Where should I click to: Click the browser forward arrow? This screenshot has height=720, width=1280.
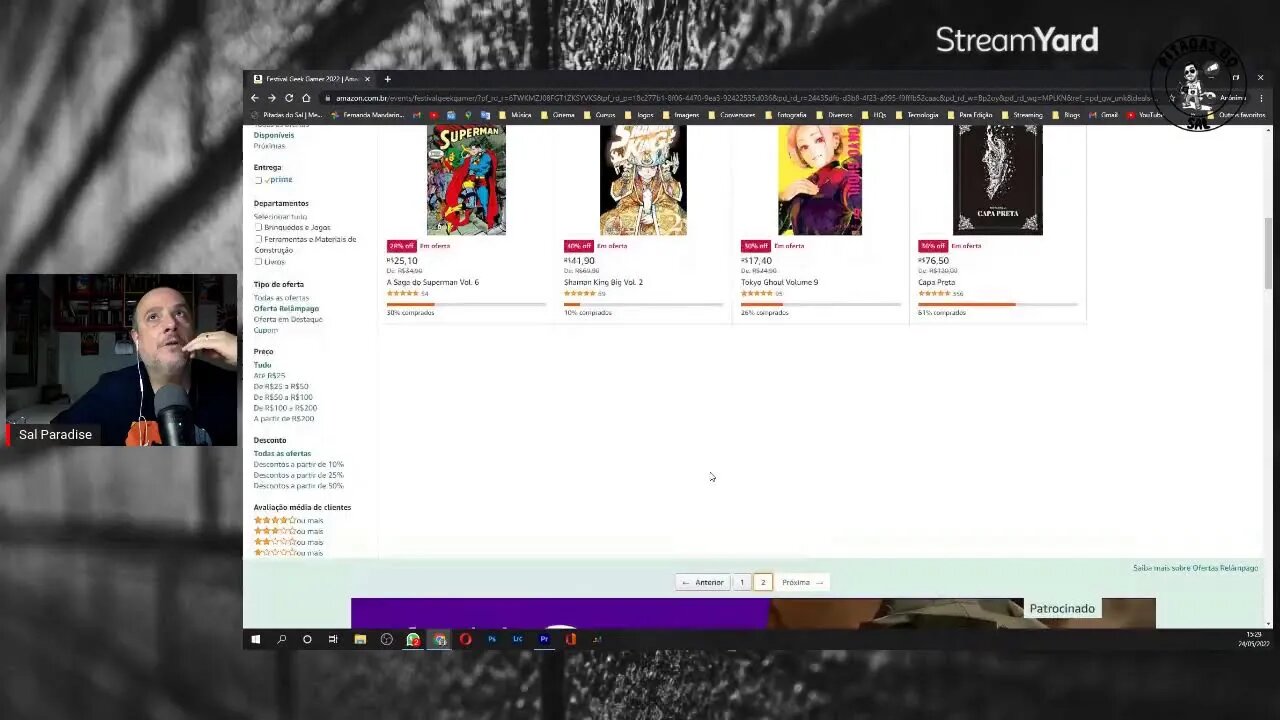coord(271,98)
